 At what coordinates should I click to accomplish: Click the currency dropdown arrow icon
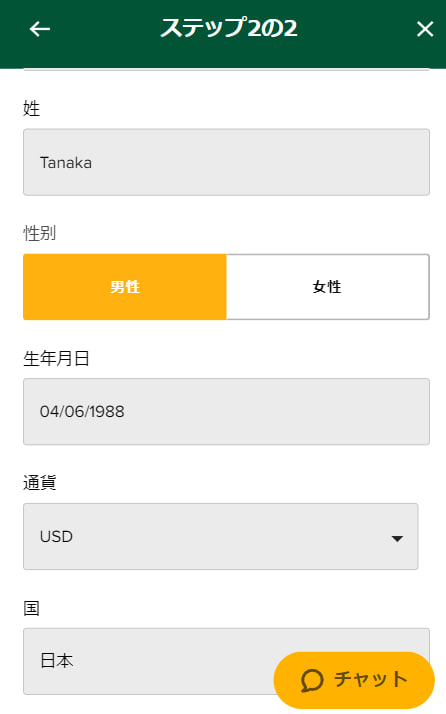coord(397,538)
